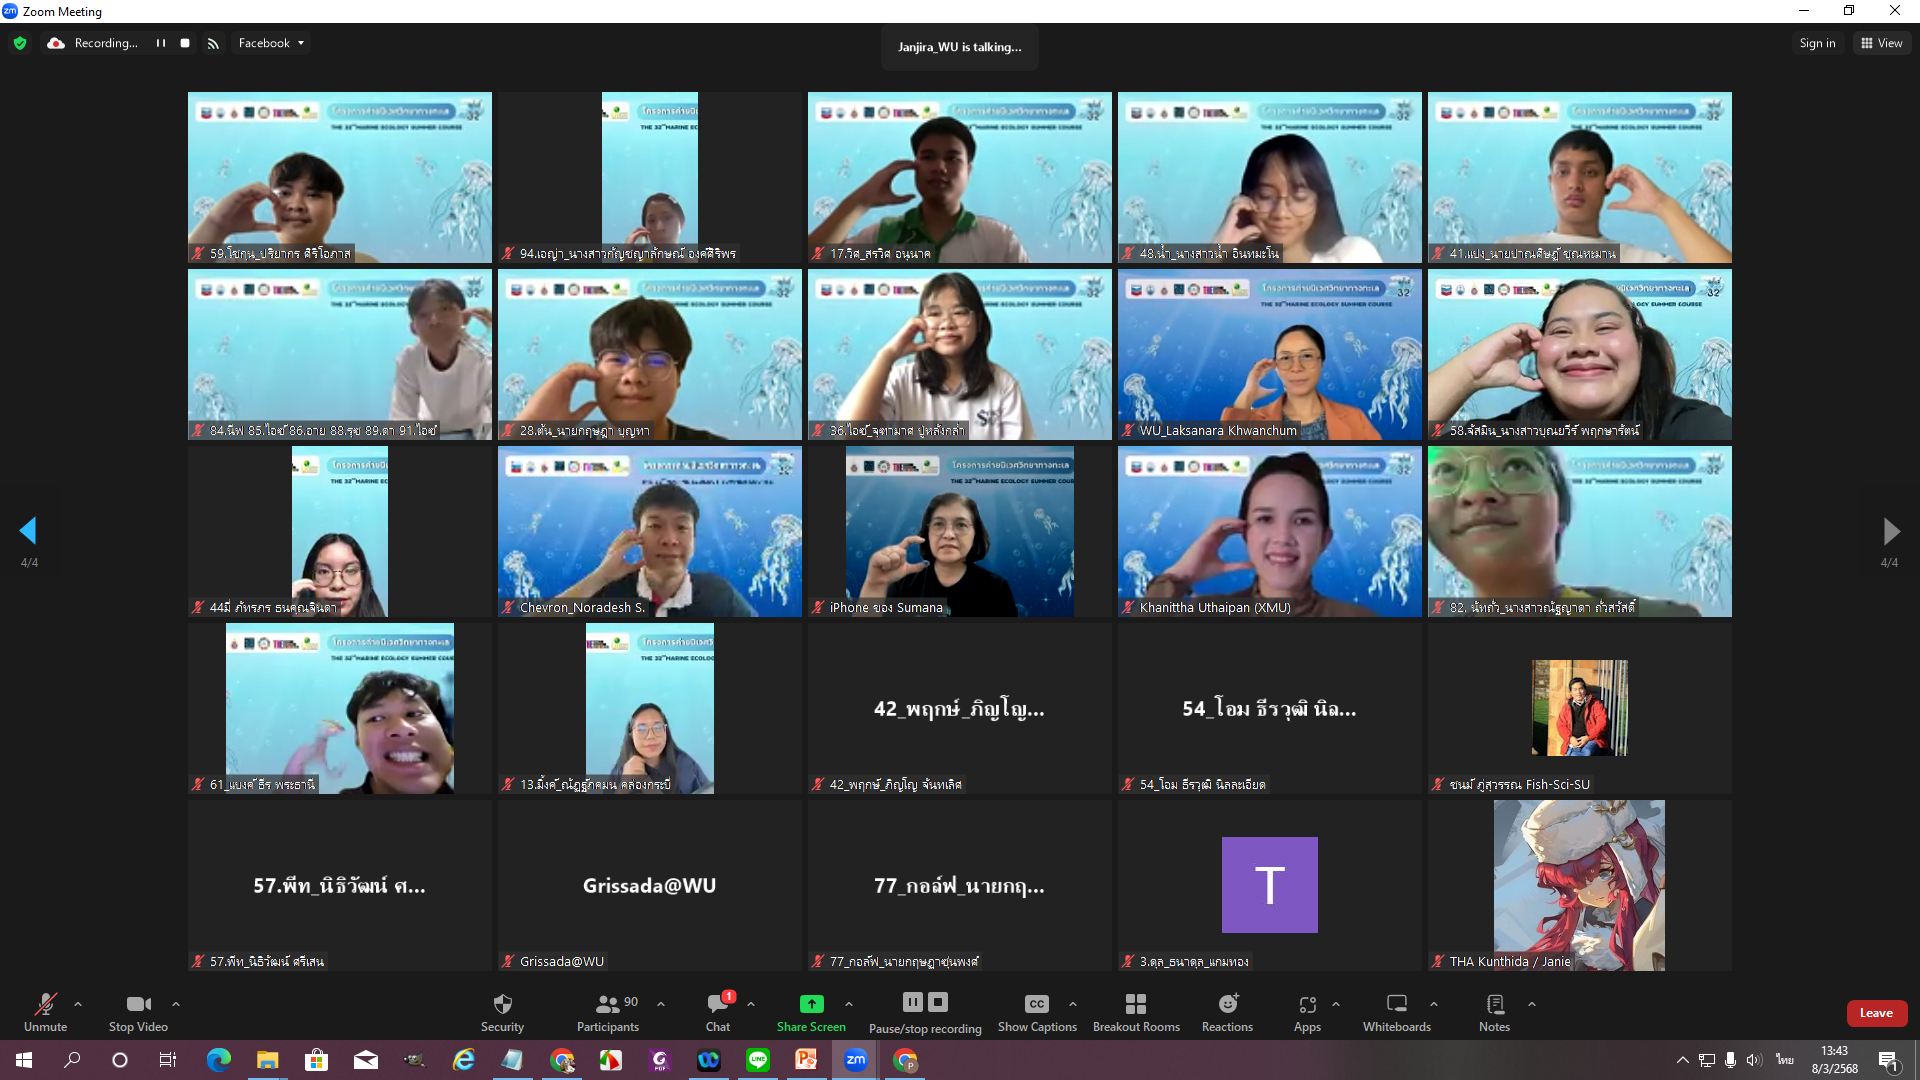This screenshot has height=1080, width=1920.
Task: Open the View layout menu
Action: coord(1882,43)
